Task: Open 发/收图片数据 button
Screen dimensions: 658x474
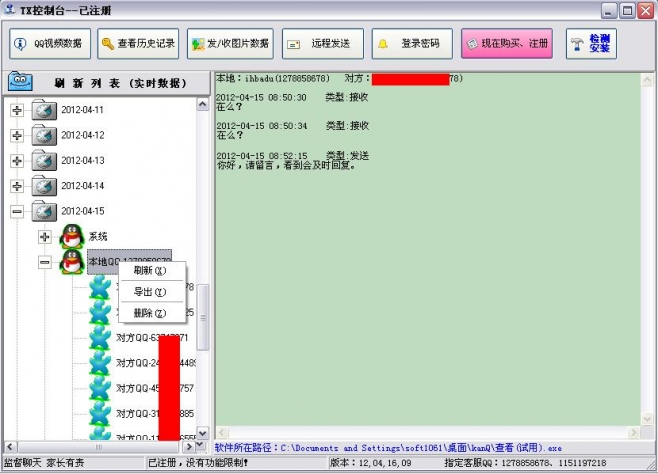Action: click(x=230, y=44)
